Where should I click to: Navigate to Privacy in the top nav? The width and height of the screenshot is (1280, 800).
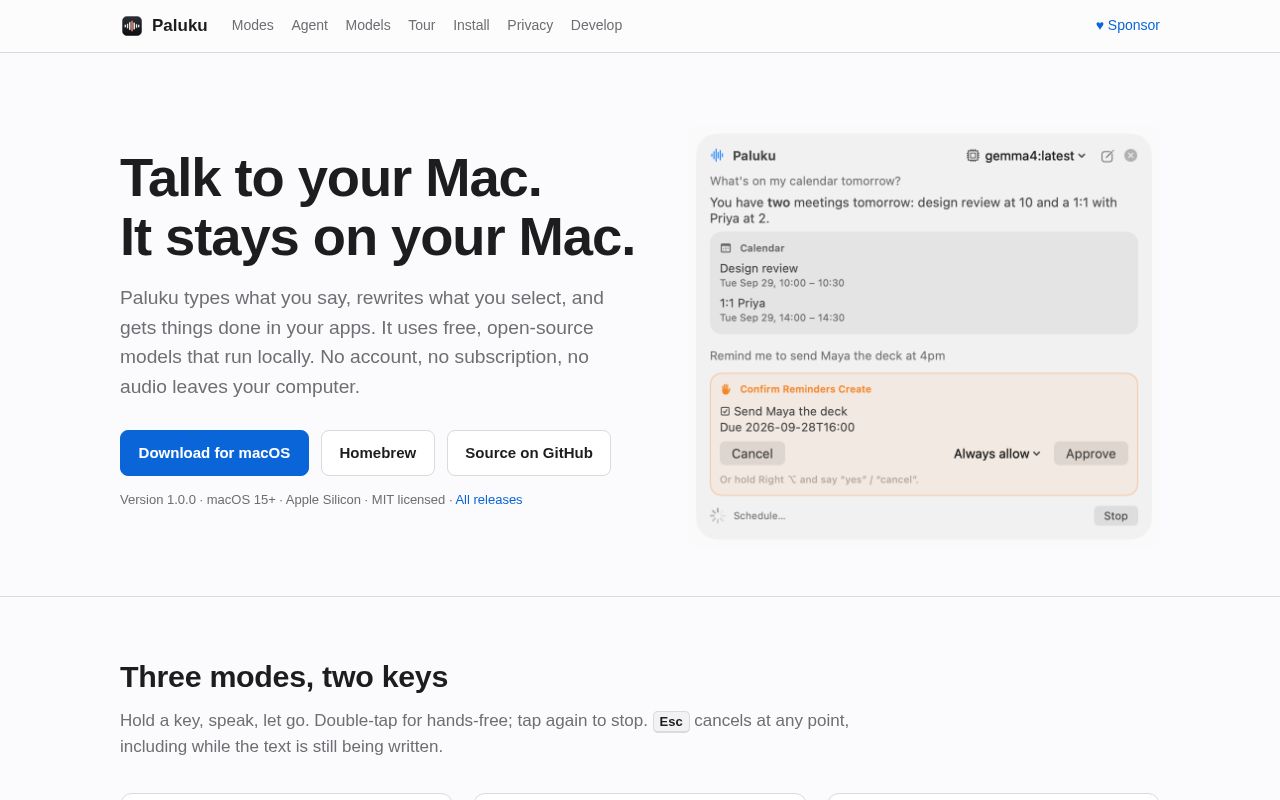[x=530, y=25]
